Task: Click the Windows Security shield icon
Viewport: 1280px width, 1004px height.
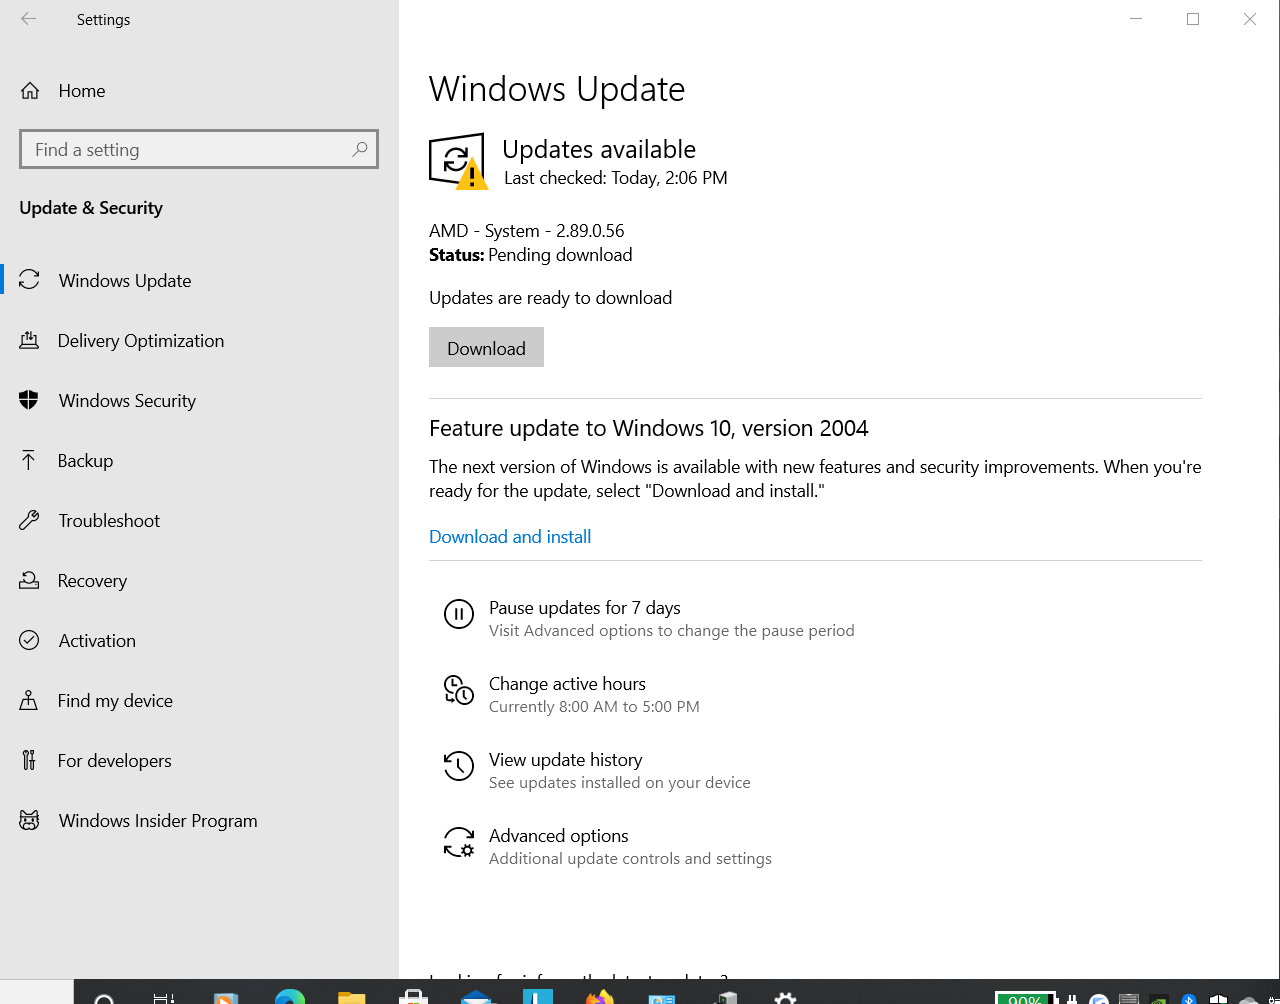Action: (29, 401)
